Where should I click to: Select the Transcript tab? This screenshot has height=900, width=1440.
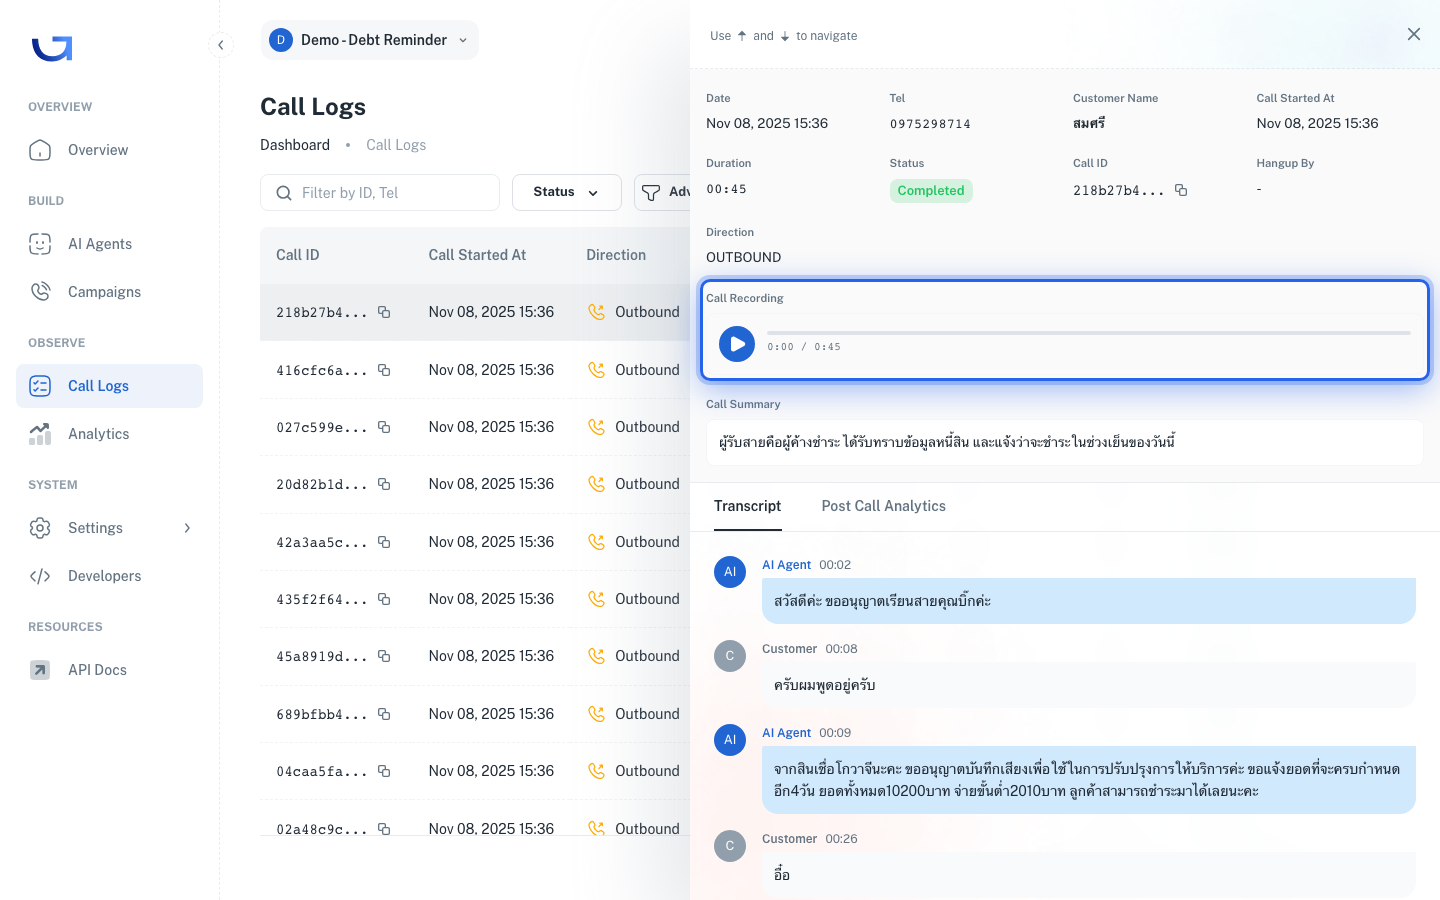pyautogui.click(x=748, y=506)
